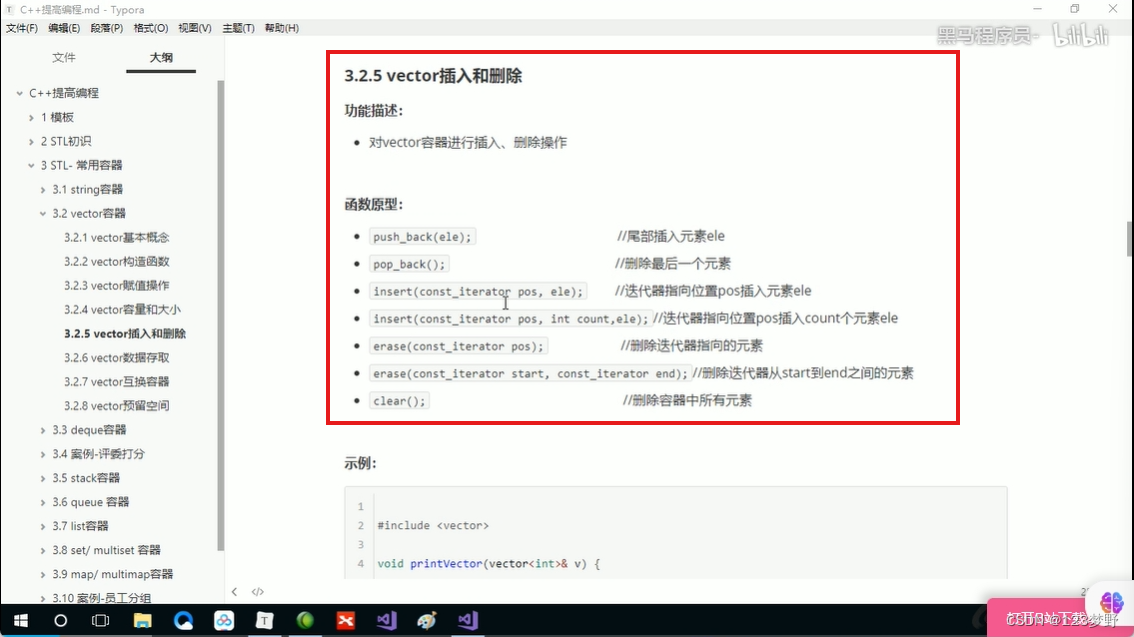This screenshot has width=1134, height=637.
Task: Open the 格式(O) menu
Action: pos(148,27)
